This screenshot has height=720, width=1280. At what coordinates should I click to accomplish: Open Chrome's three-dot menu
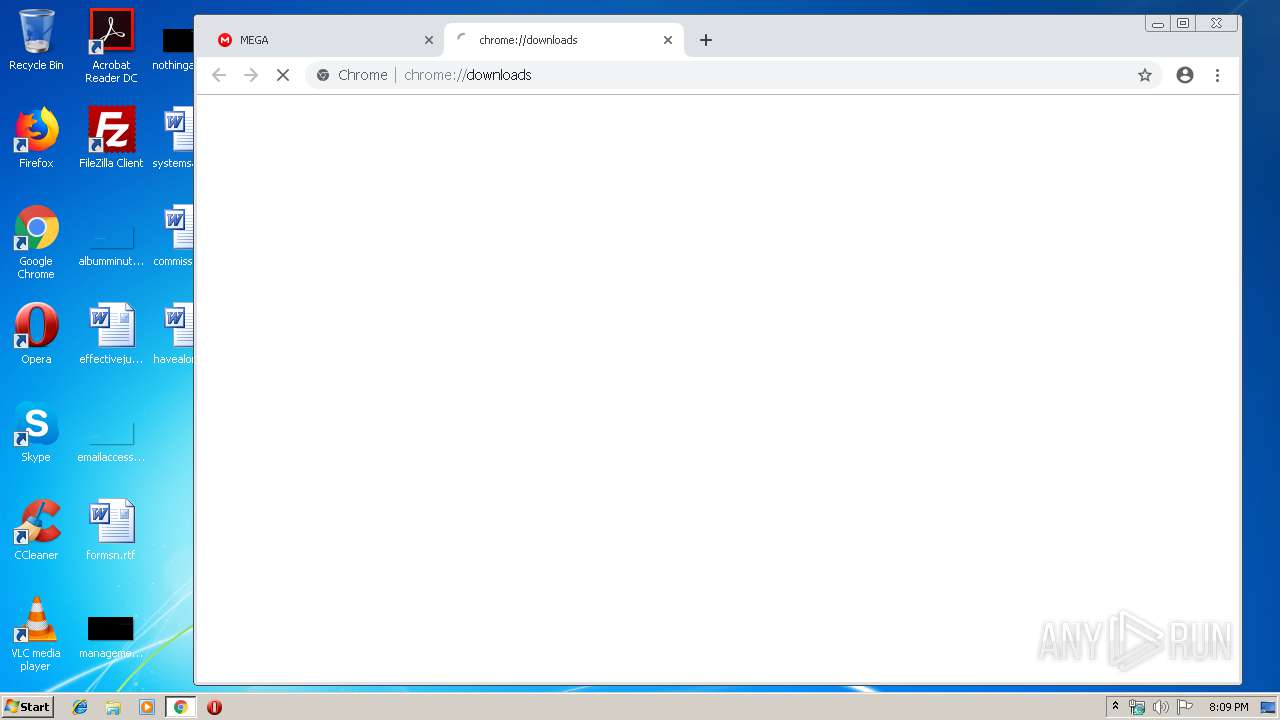point(1217,75)
